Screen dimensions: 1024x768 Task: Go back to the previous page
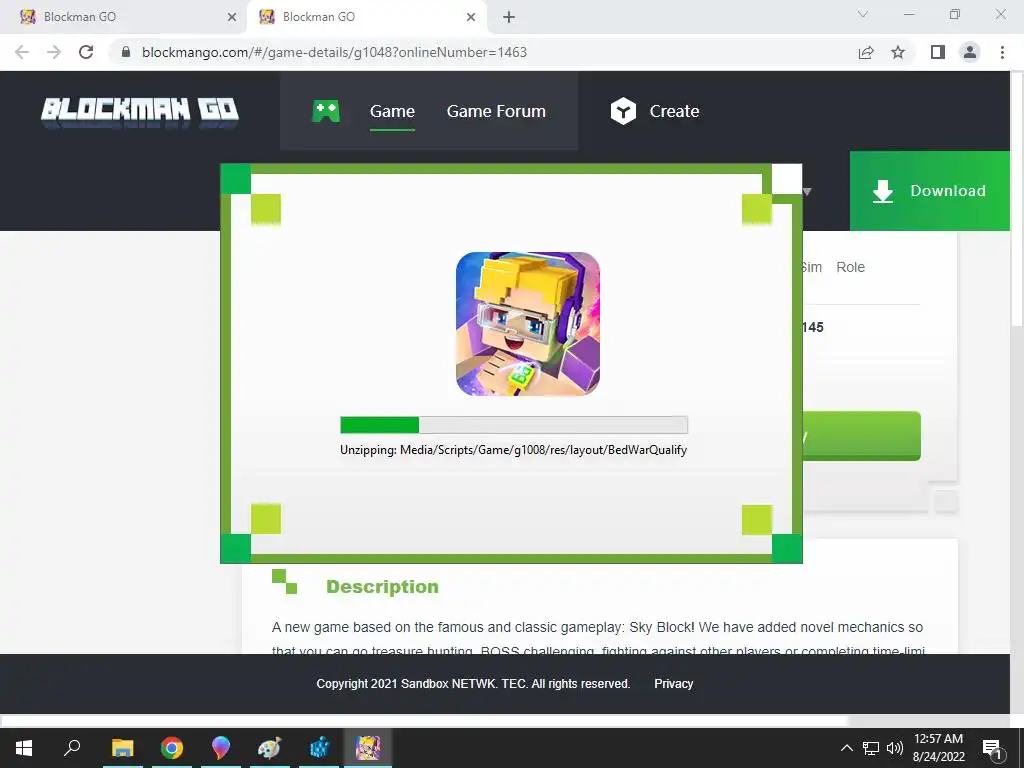pos(22,52)
